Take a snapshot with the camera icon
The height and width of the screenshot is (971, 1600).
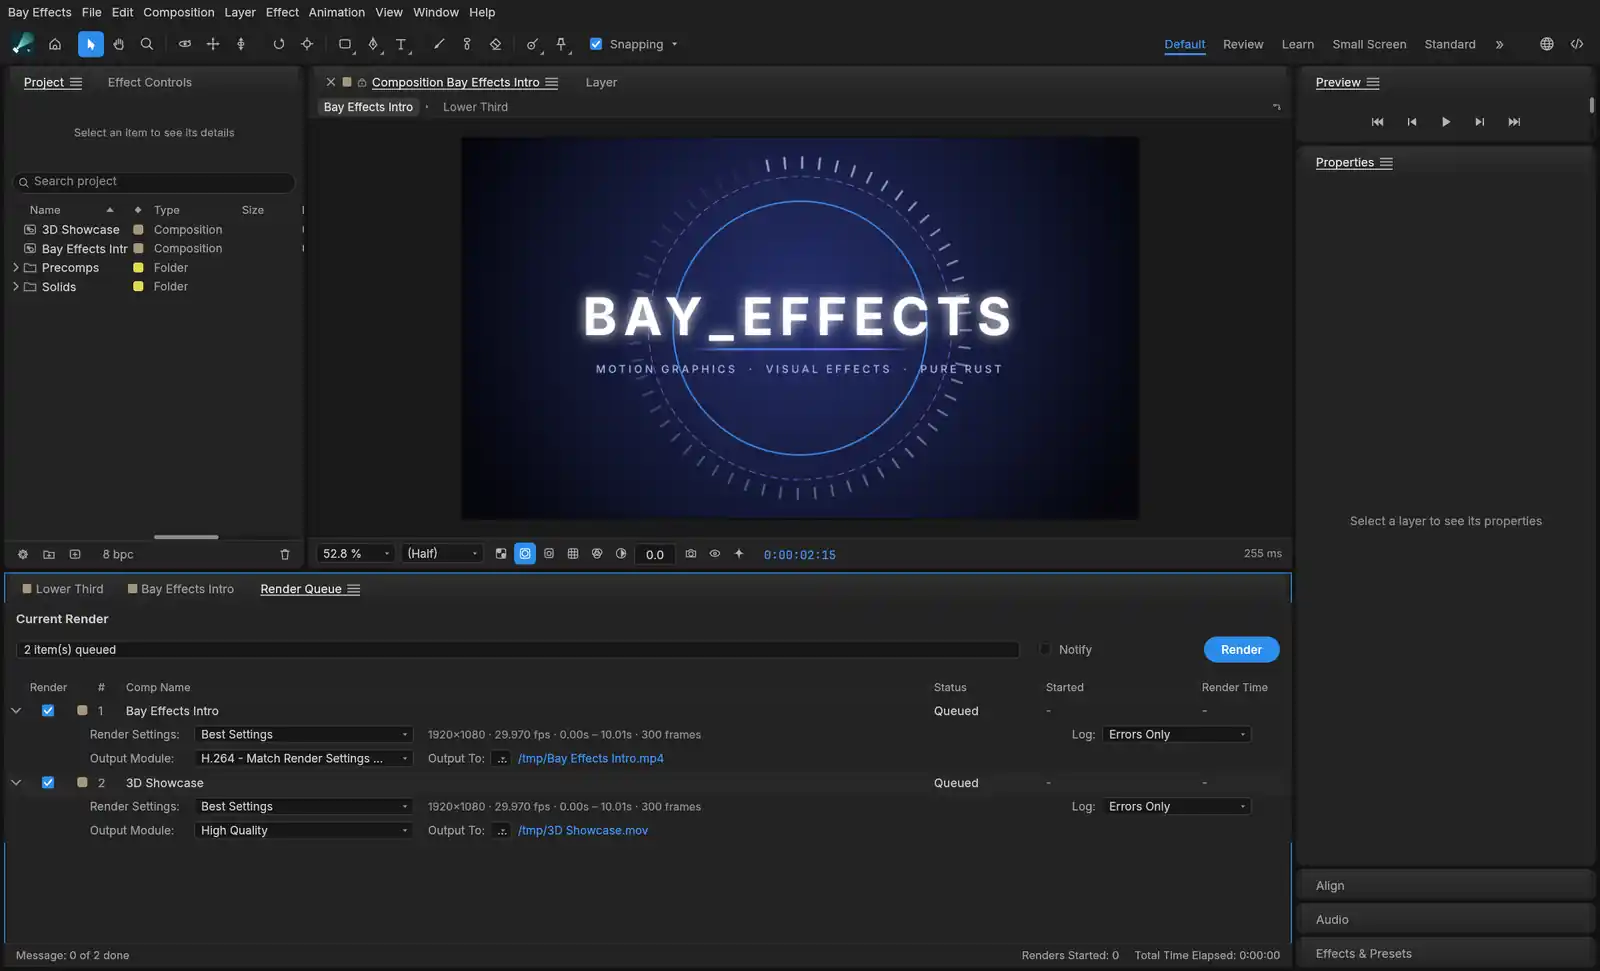tap(691, 553)
